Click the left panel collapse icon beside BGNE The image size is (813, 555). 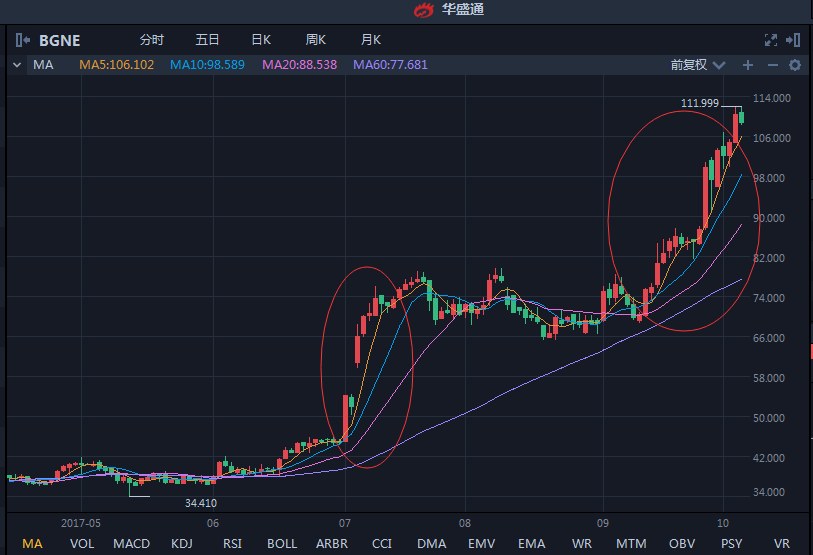[23, 41]
